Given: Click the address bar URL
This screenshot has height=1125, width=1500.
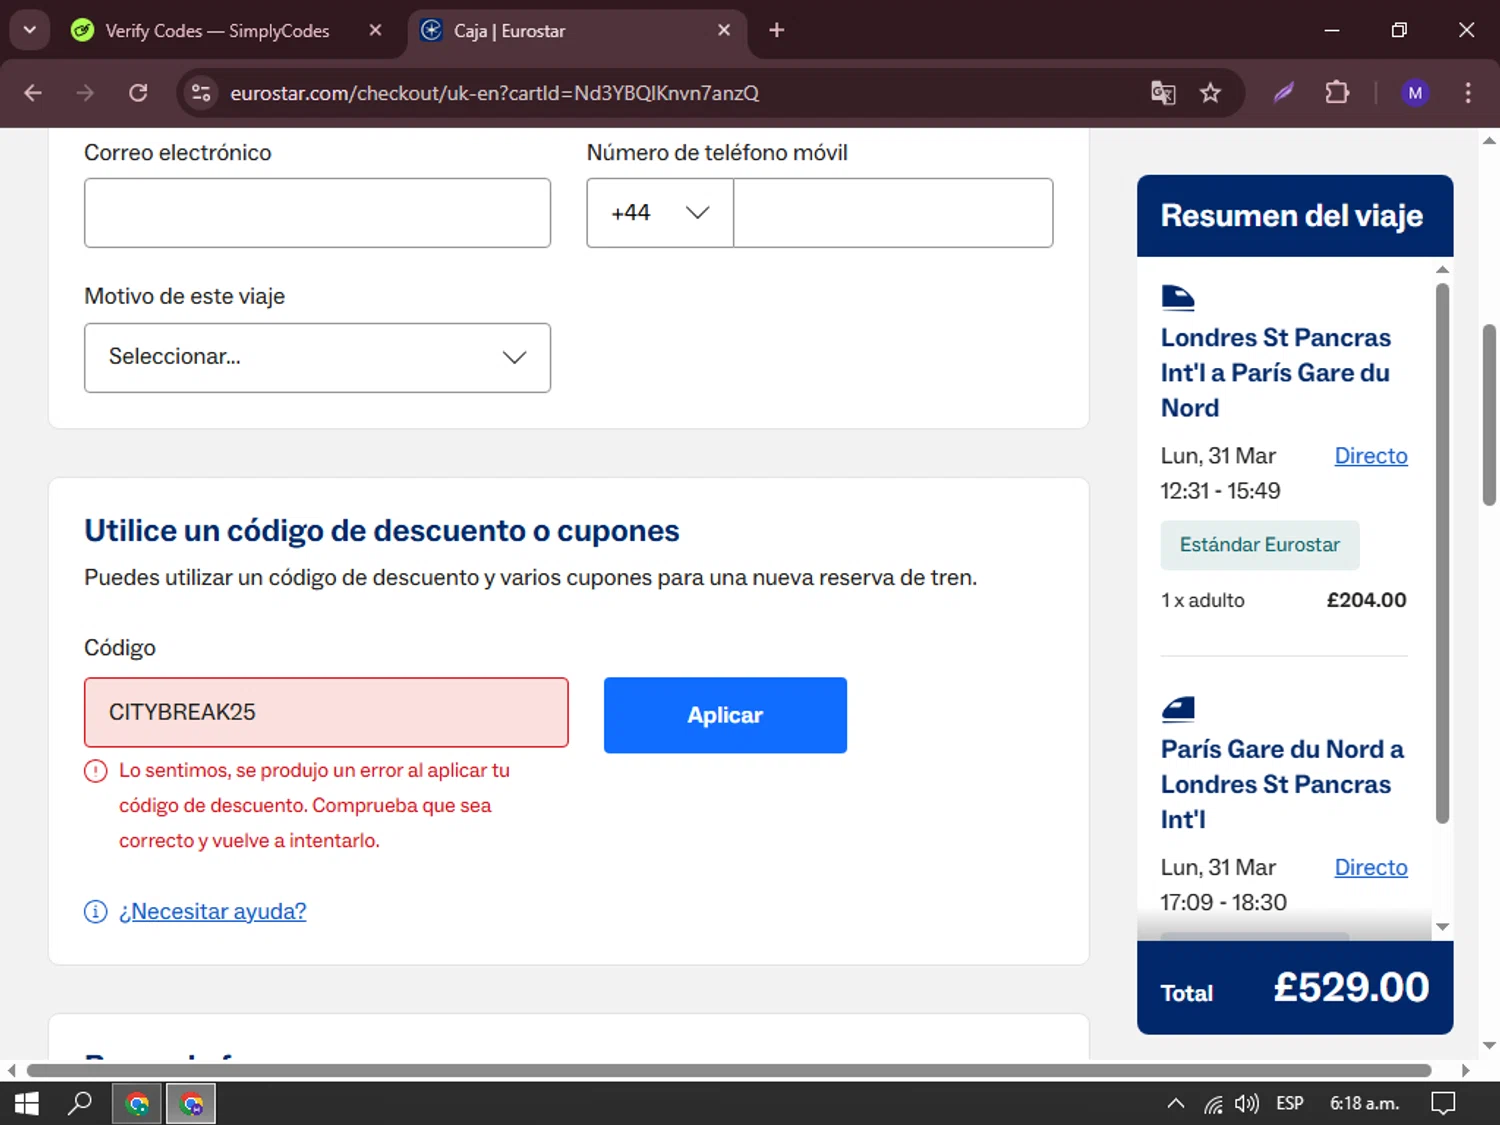Looking at the screenshot, I should [494, 93].
